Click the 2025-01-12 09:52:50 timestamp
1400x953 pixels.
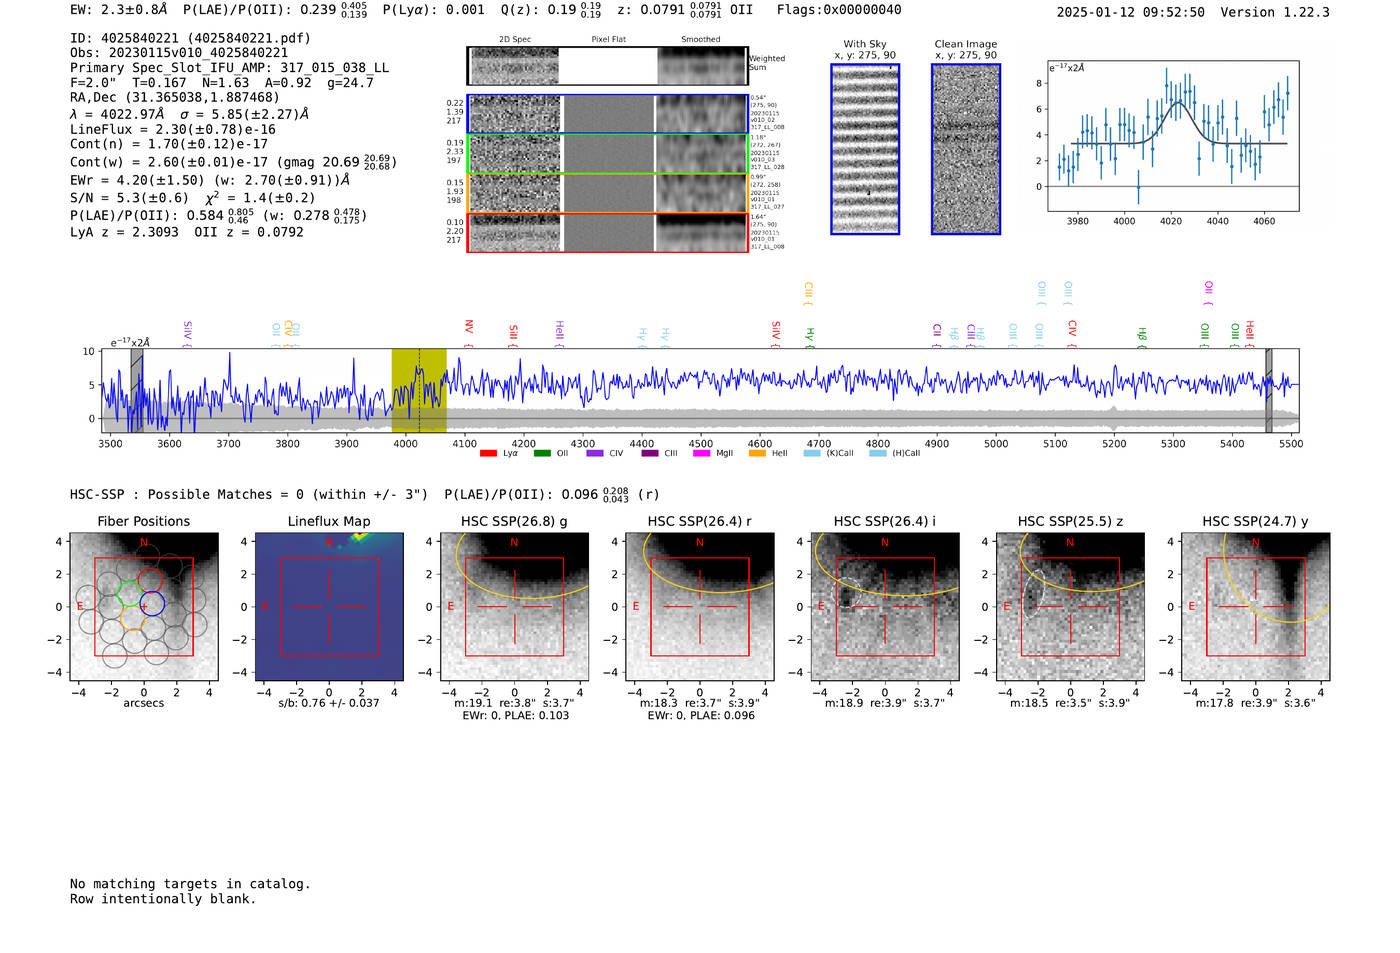pos(1130,12)
